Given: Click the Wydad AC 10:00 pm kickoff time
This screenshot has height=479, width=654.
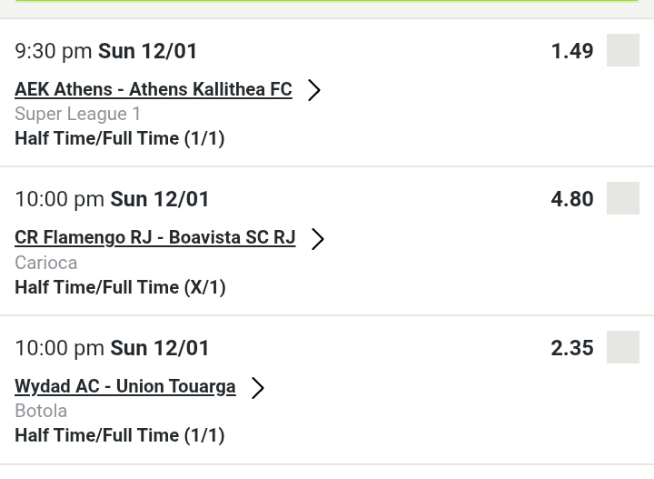Looking at the screenshot, I should 112,347.
